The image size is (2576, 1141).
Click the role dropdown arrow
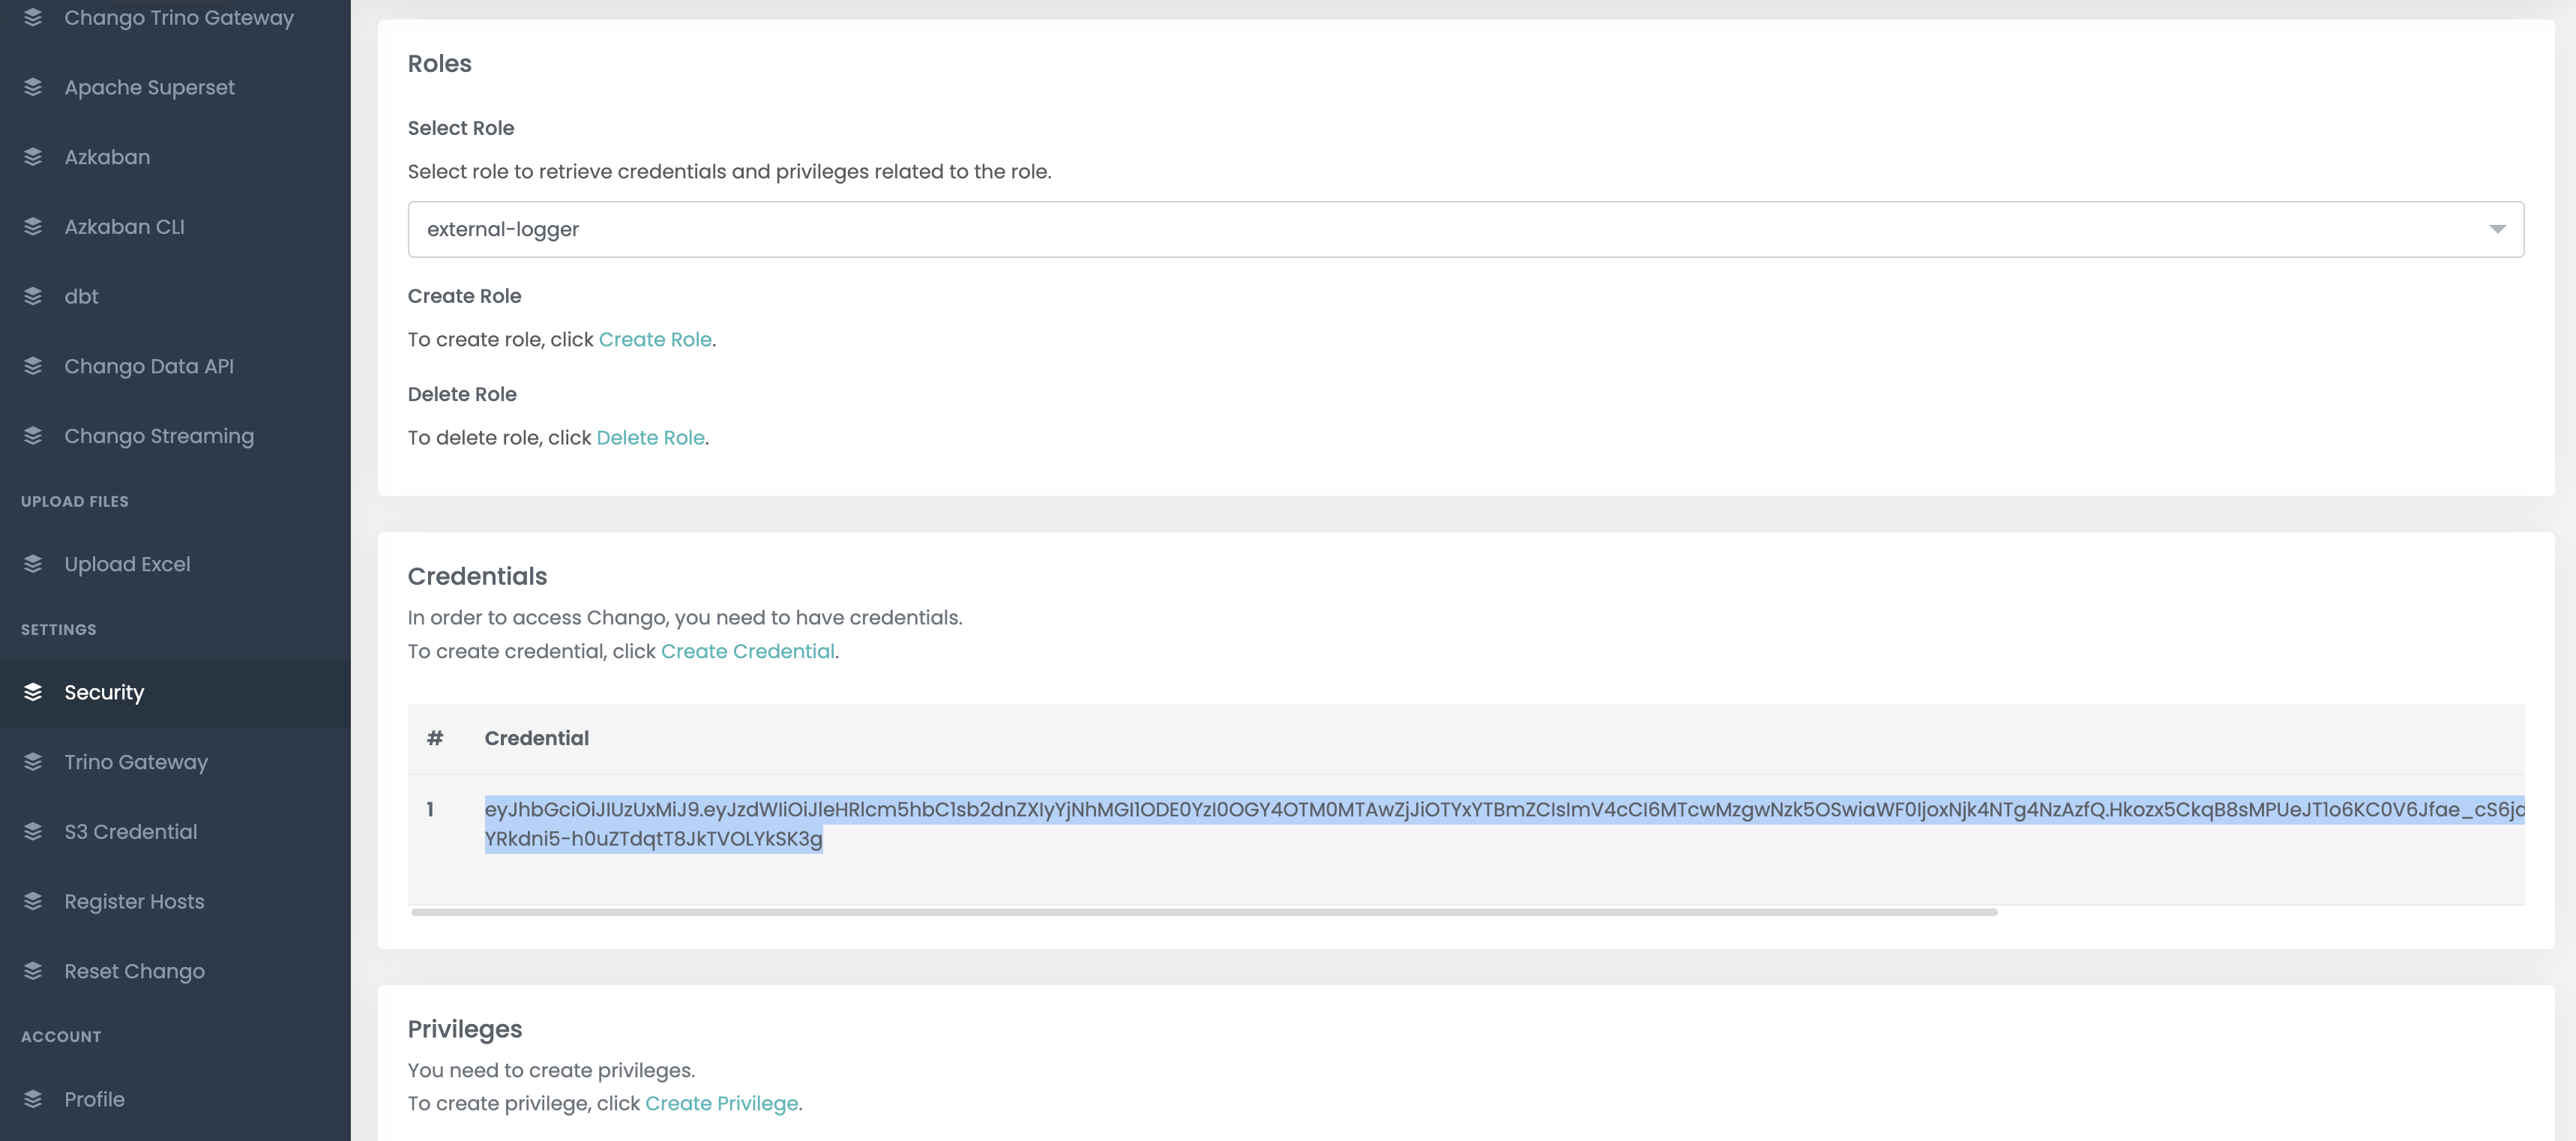[x=2497, y=229]
